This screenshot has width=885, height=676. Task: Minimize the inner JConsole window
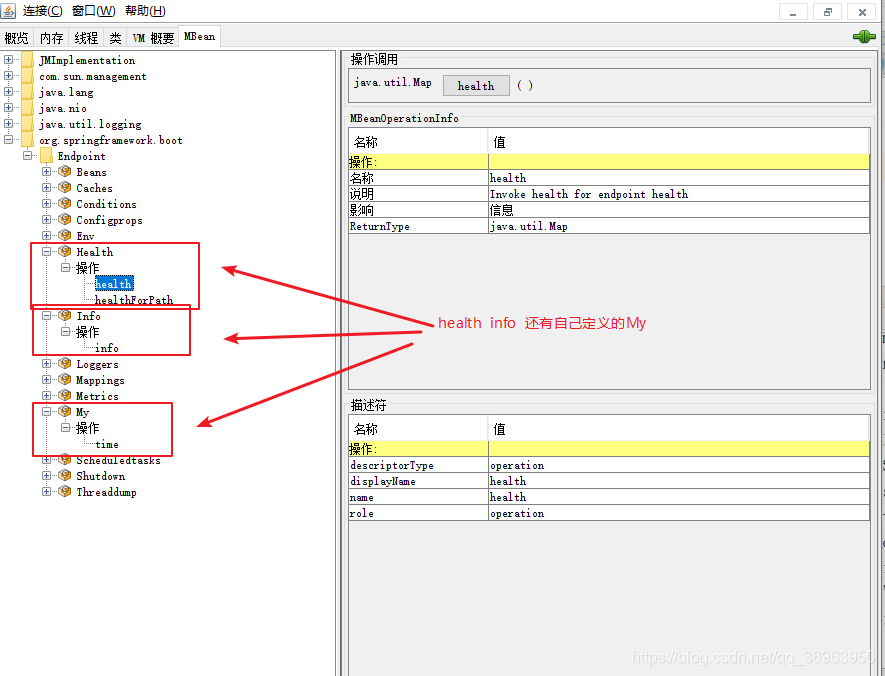(x=793, y=12)
